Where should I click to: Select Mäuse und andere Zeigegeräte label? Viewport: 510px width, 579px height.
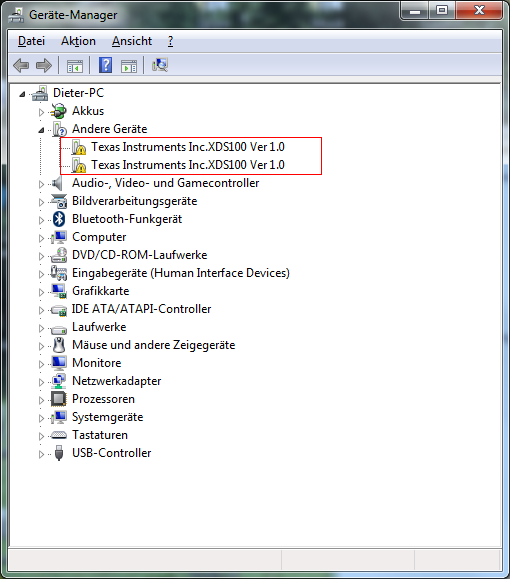pyautogui.click(x=154, y=345)
